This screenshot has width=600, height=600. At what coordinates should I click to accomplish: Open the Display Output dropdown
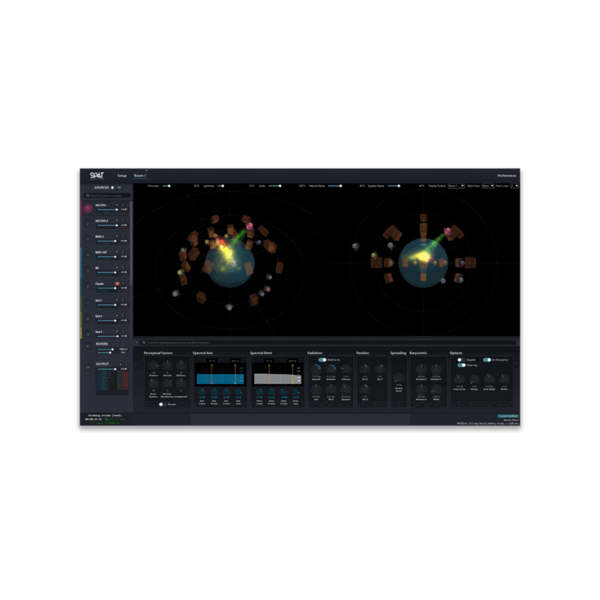point(456,186)
